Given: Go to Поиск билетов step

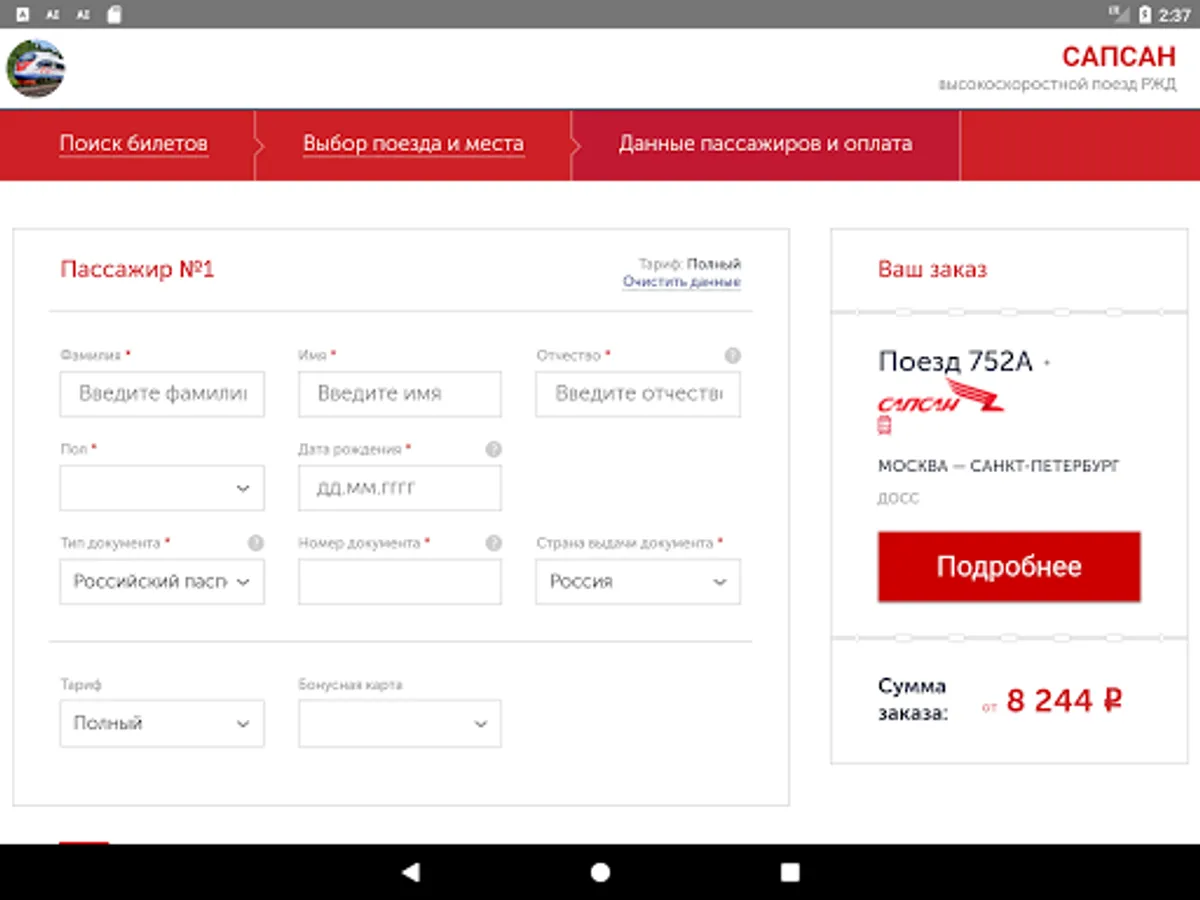Looking at the screenshot, I should click(x=134, y=144).
